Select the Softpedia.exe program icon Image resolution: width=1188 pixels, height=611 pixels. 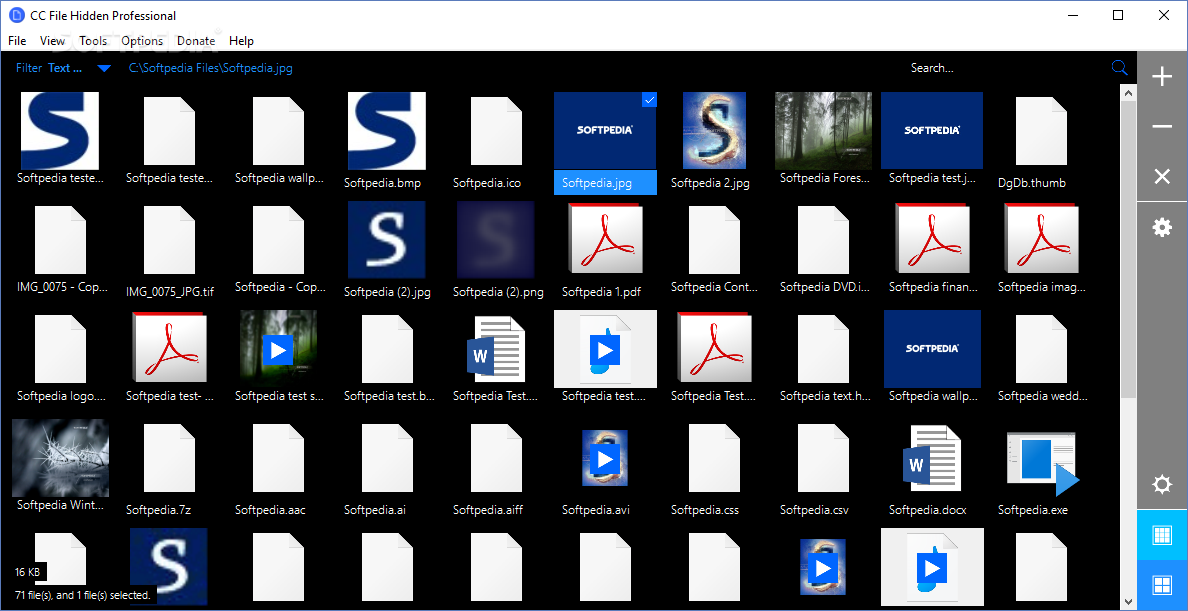pyautogui.click(x=1042, y=462)
